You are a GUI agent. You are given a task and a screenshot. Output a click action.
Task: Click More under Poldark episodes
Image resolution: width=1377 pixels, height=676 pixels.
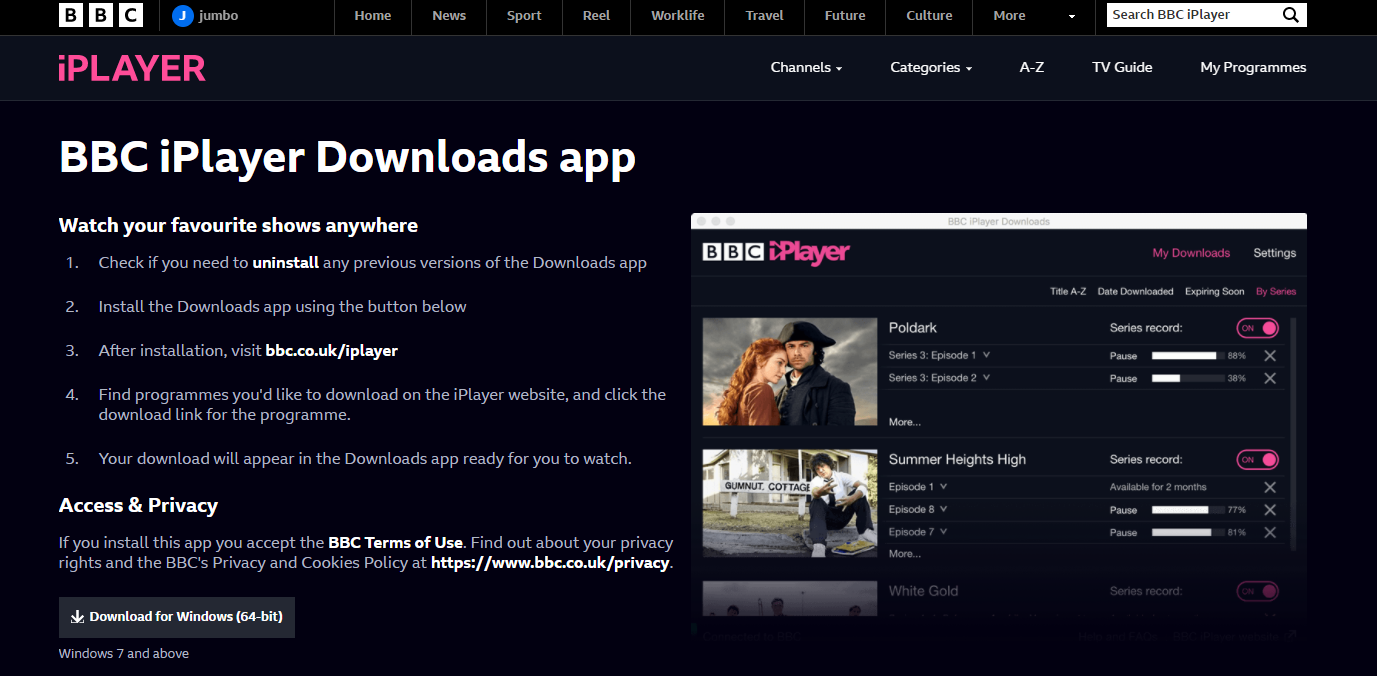tap(905, 422)
